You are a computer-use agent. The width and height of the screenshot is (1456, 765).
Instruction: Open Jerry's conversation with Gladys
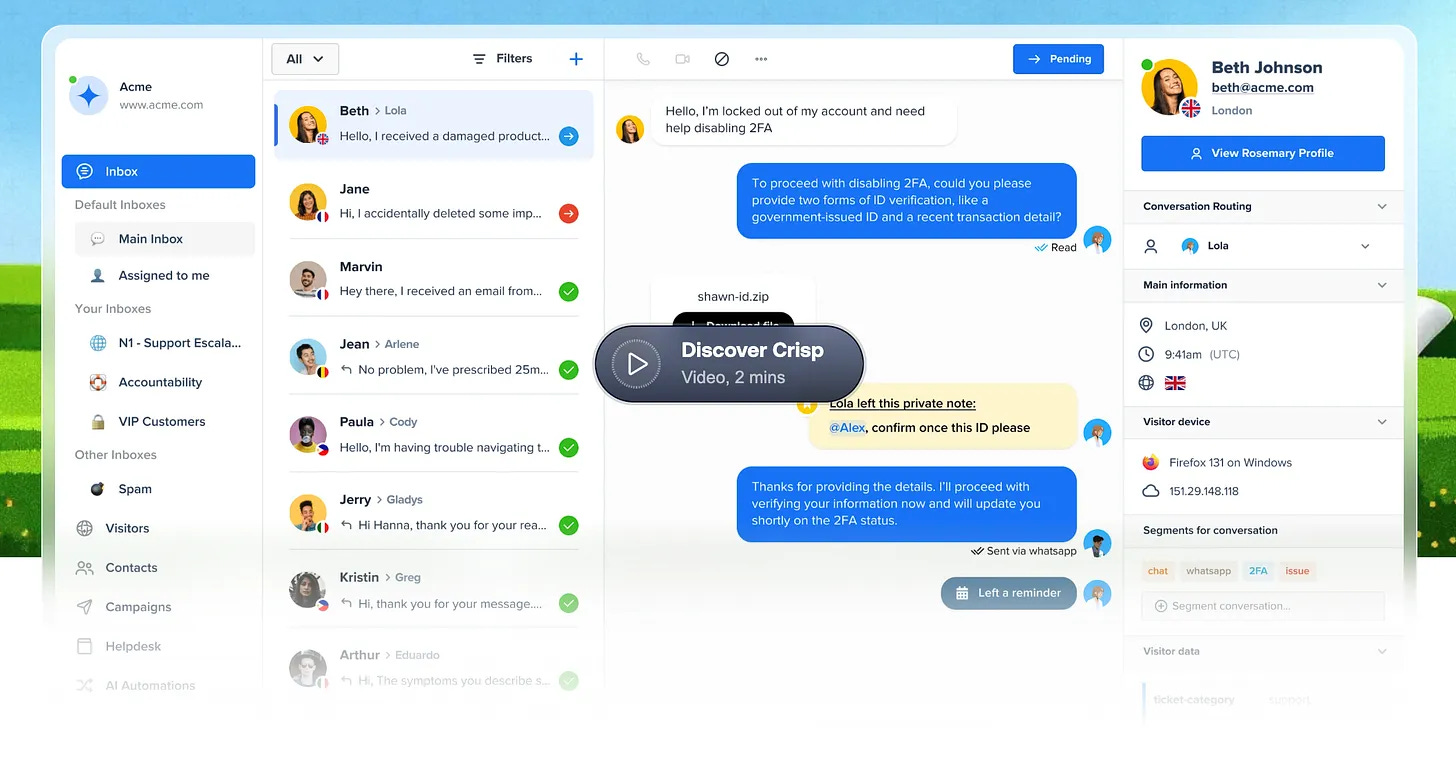[x=434, y=512]
